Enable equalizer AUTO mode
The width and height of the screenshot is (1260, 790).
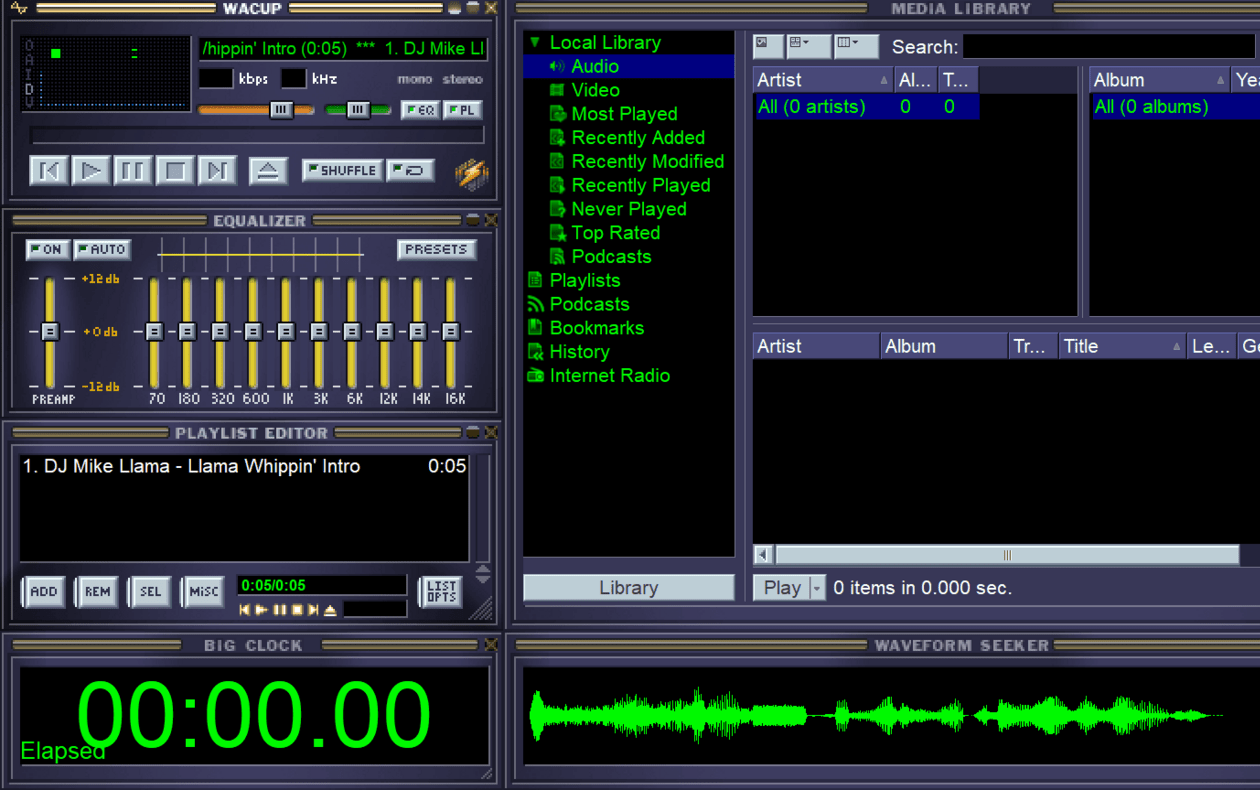[102, 250]
